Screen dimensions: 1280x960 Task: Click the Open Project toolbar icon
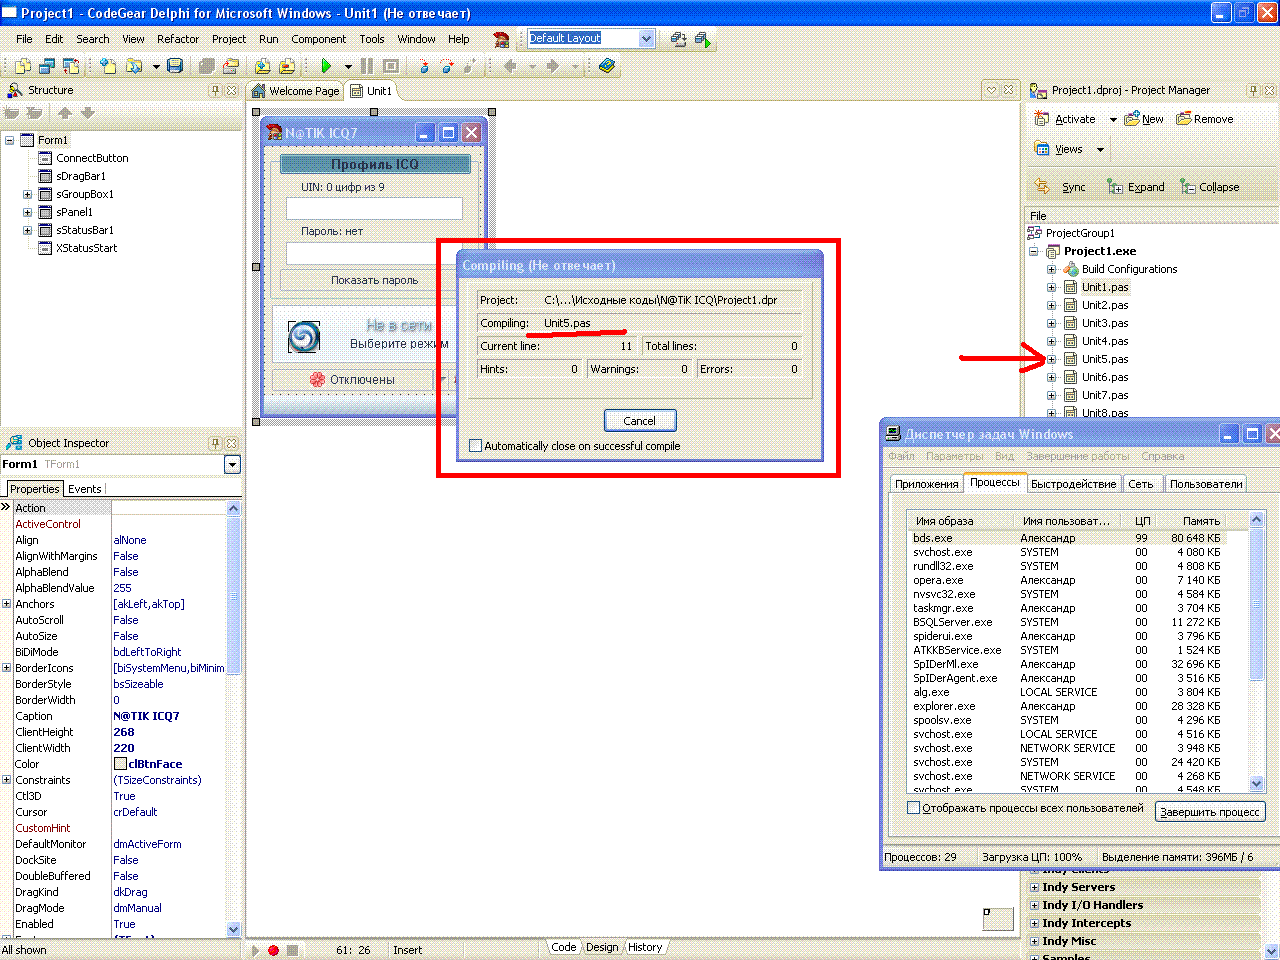point(231,66)
